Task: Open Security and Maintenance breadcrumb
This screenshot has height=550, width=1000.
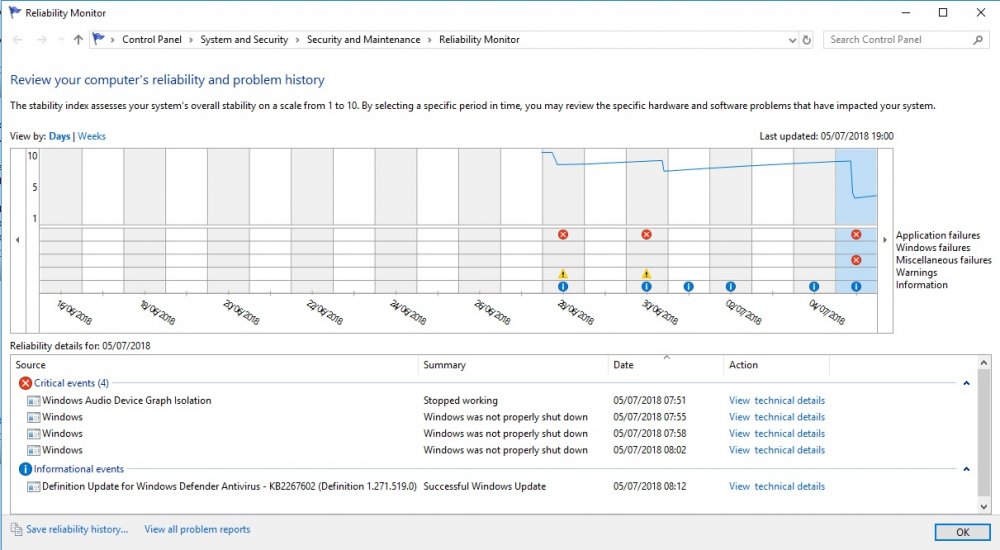Action: point(363,40)
